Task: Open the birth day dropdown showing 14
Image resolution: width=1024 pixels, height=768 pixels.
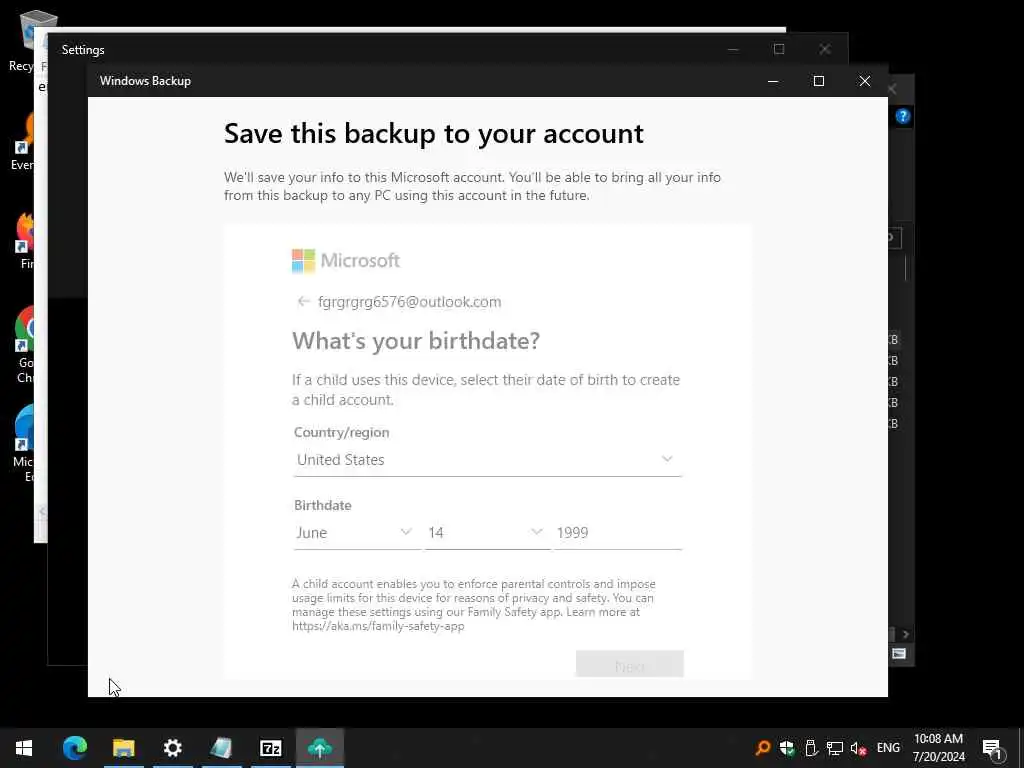Action: click(487, 533)
